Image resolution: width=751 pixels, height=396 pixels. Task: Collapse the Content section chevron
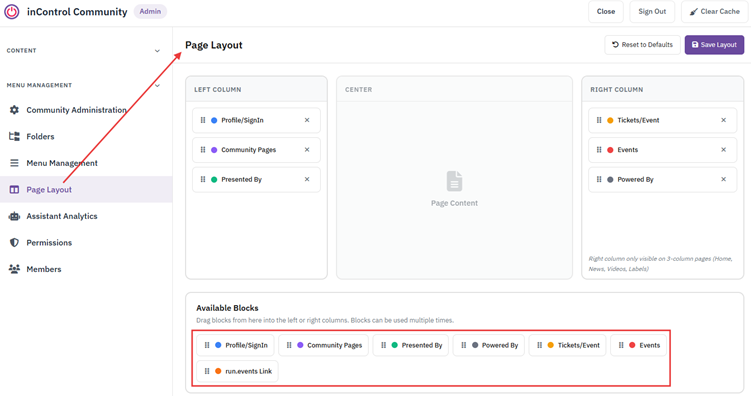pyautogui.click(x=157, y=51)
